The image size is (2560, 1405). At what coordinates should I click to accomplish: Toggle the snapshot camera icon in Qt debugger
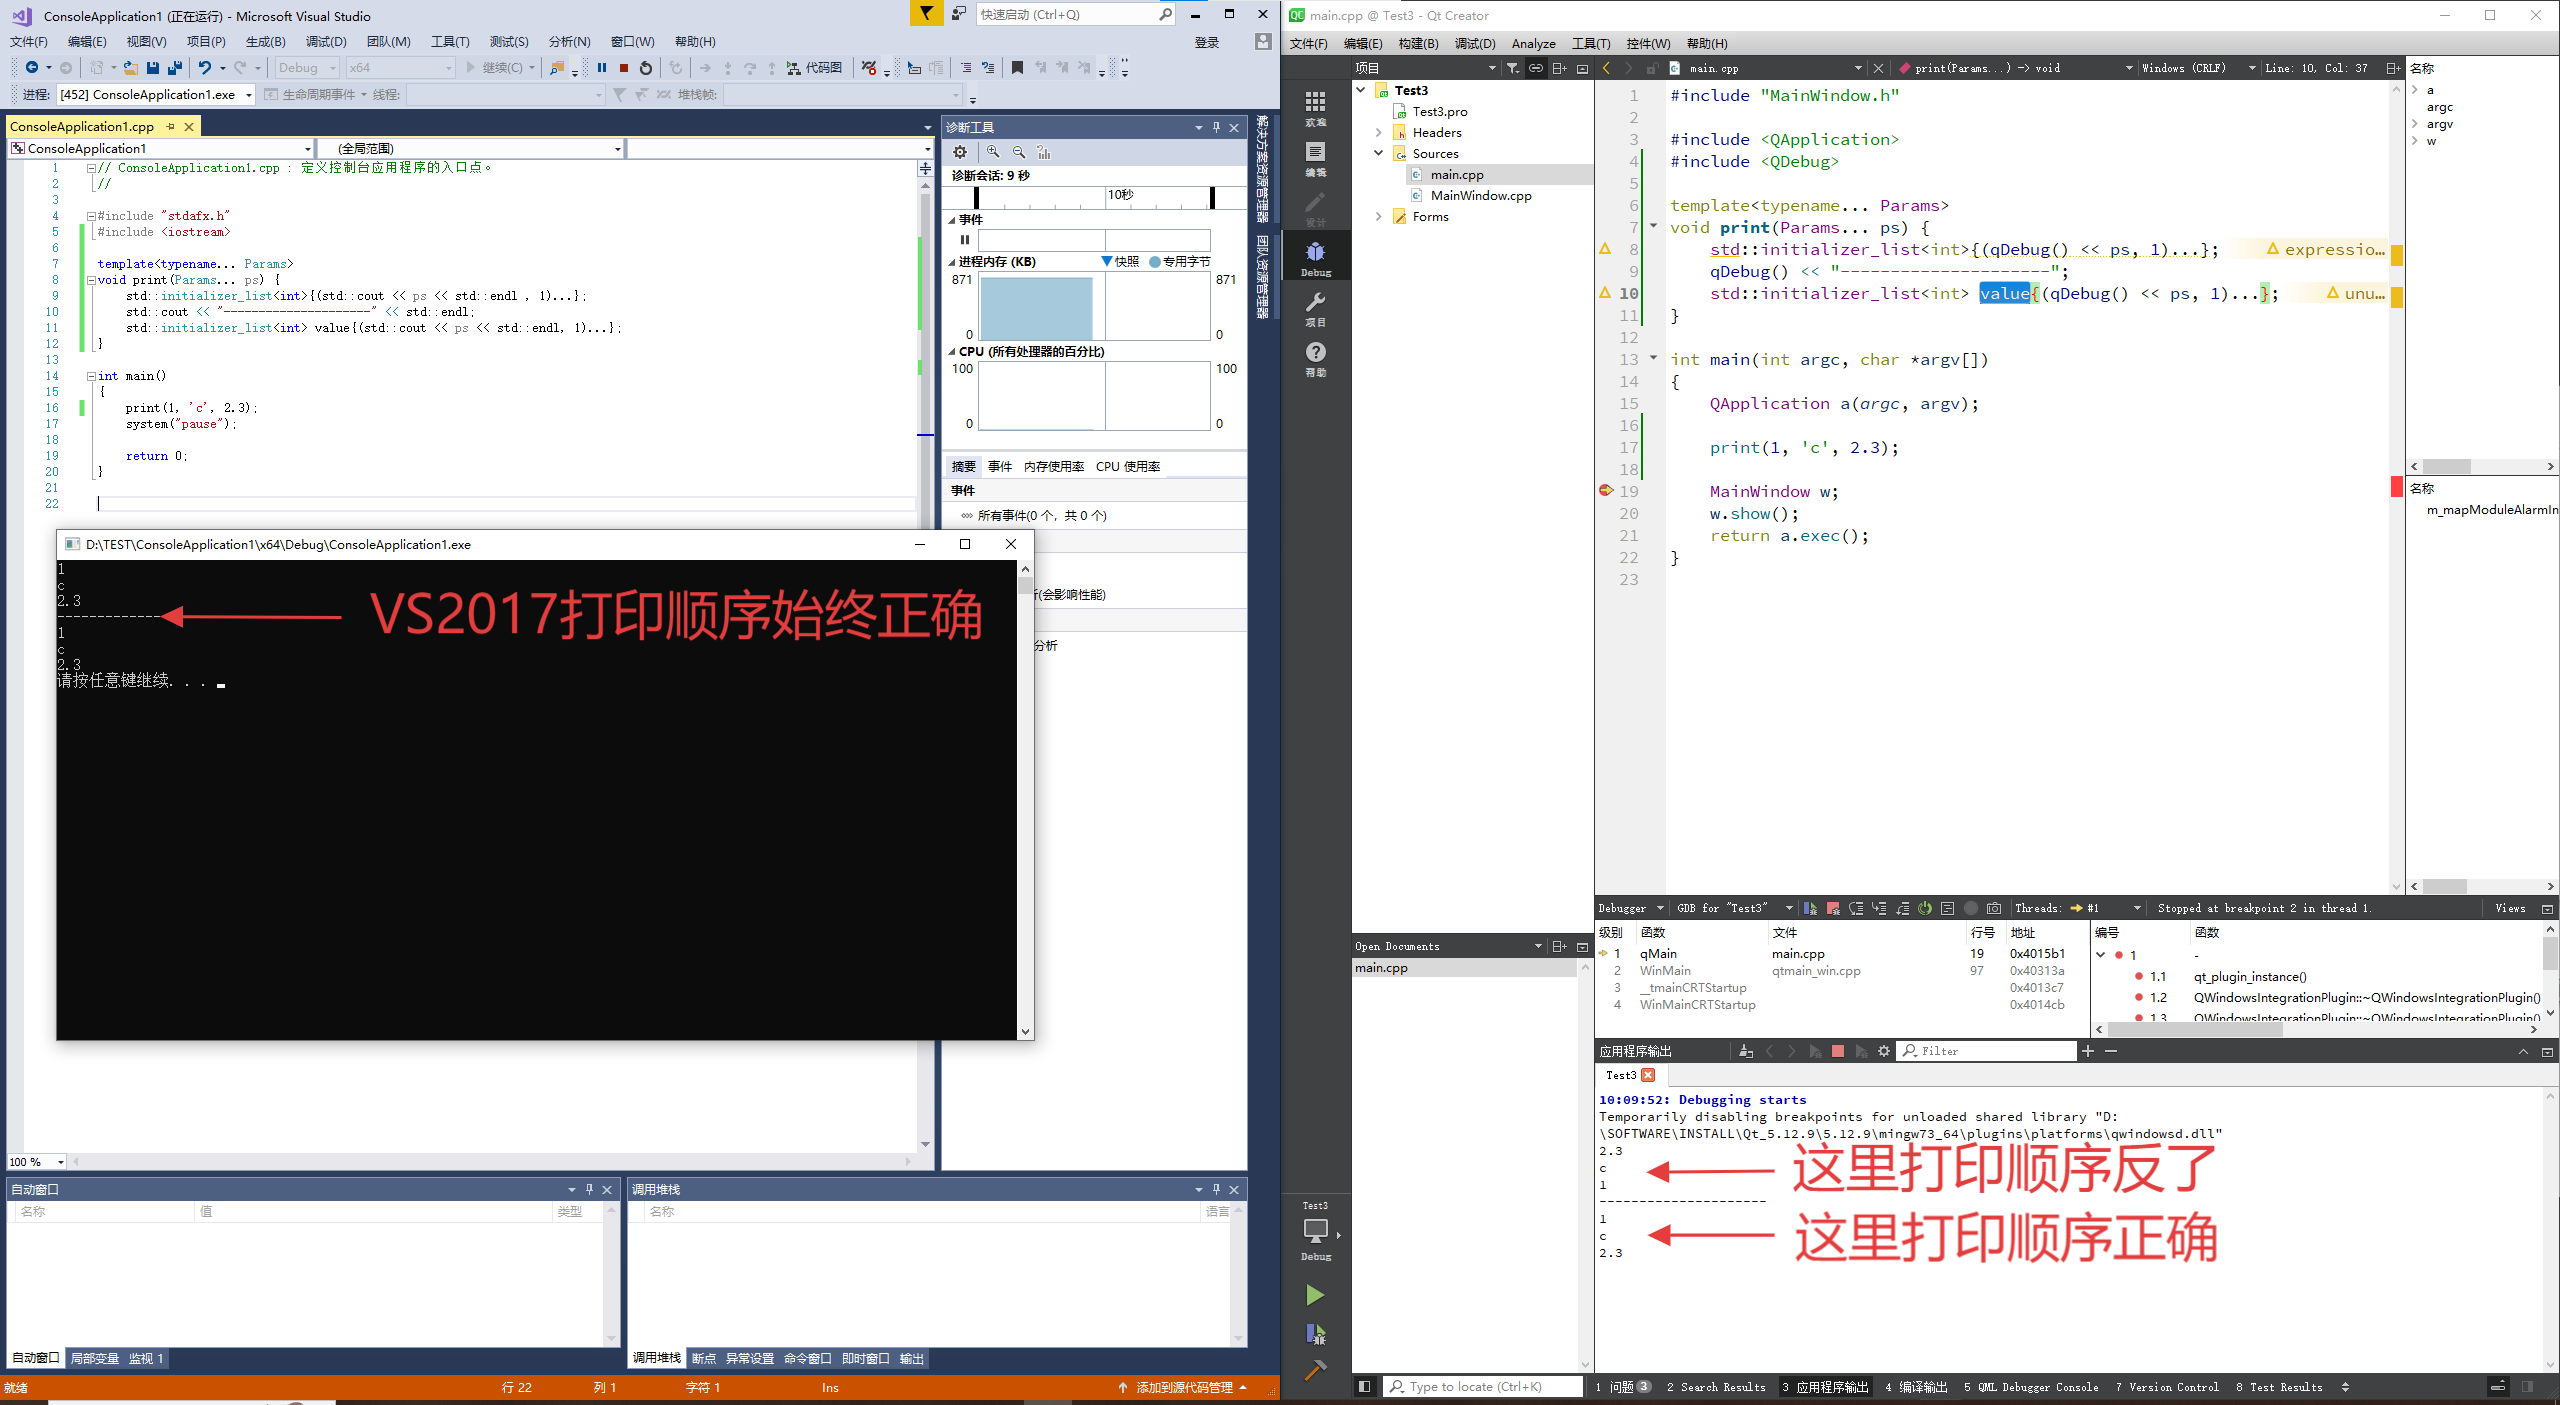click(1994, 908)
